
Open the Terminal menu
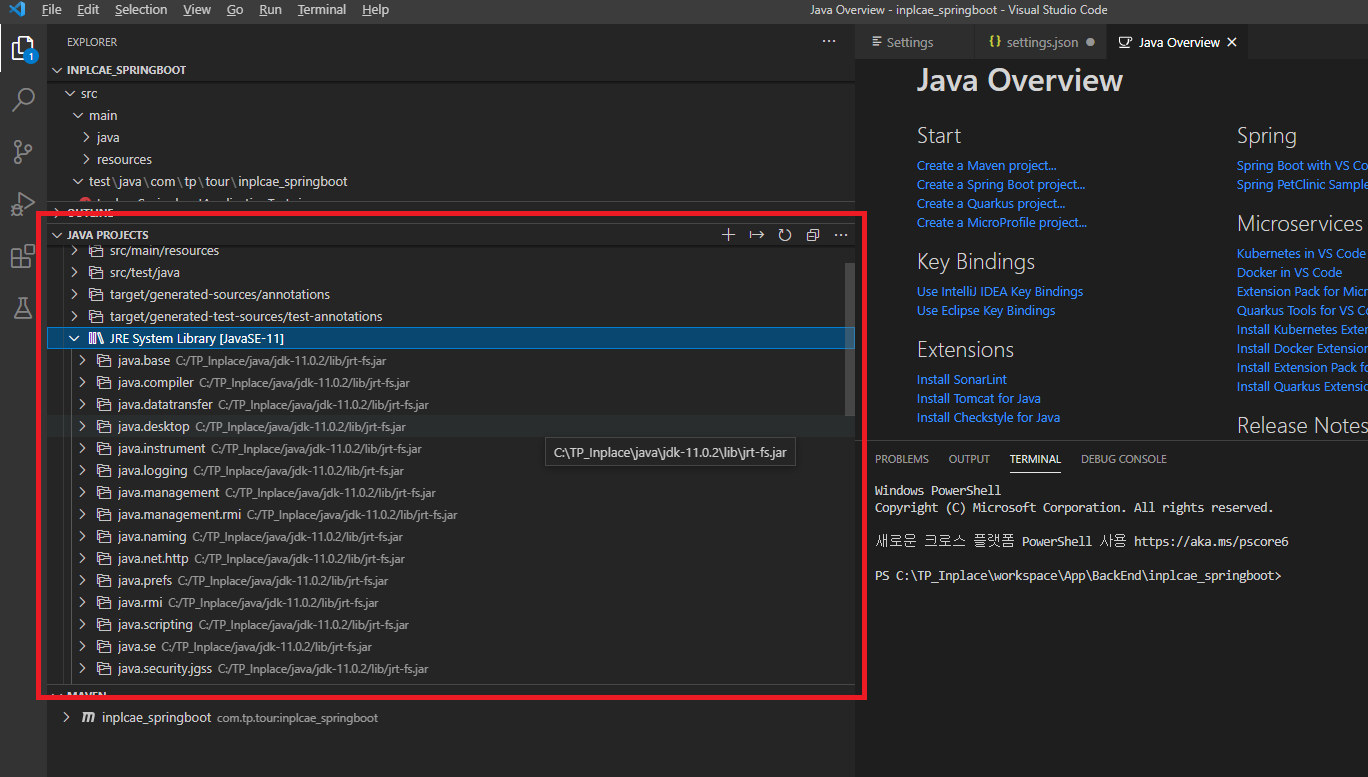point(321,10)
